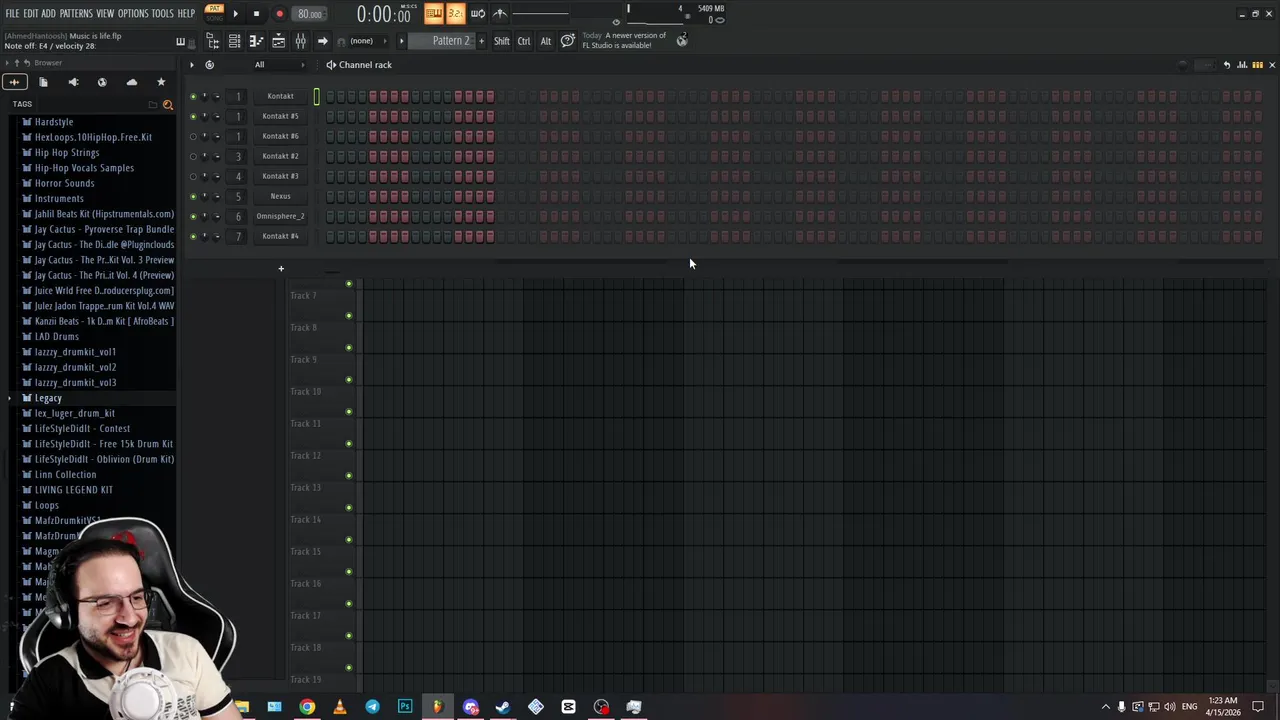Open the TOOLS menu
The height and width of the screenshot is (720, 1280).
(x=163, y=13)
